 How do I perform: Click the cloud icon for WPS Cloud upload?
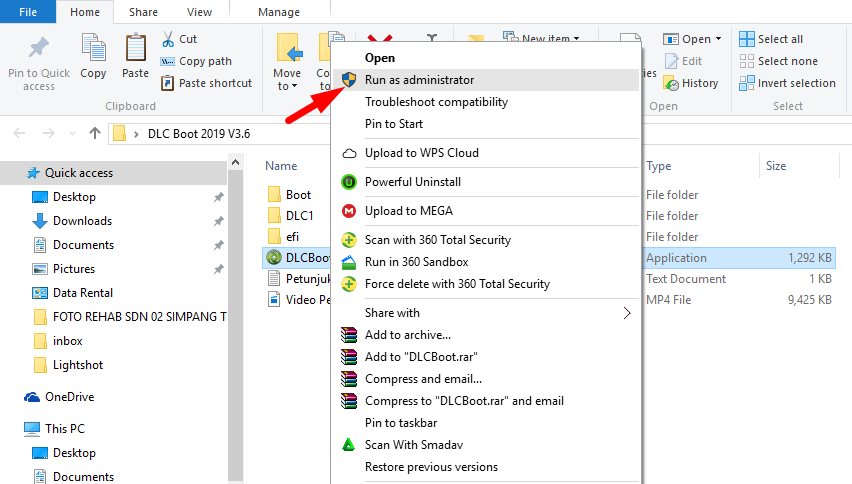click(349, 153)
